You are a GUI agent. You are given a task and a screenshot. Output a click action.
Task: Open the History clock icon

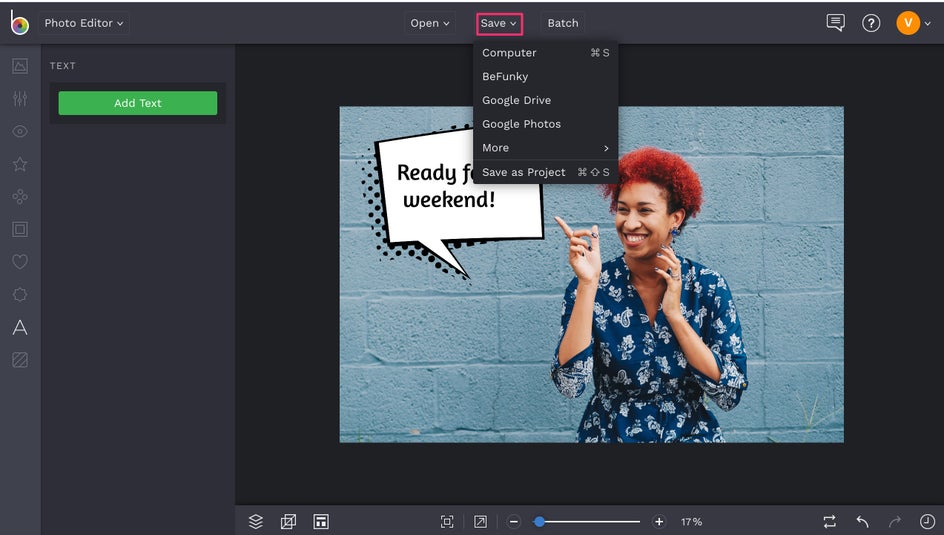927,522
